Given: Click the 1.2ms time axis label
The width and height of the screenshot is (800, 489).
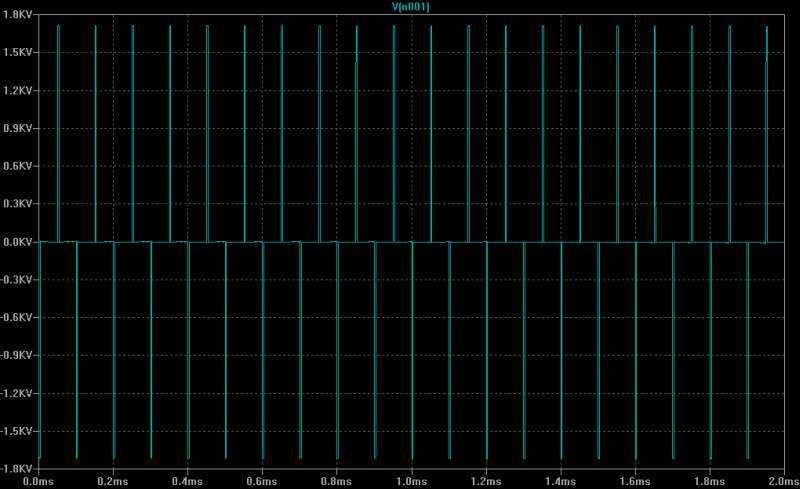Looking at the screenshot, I should (x=486, y=481).
